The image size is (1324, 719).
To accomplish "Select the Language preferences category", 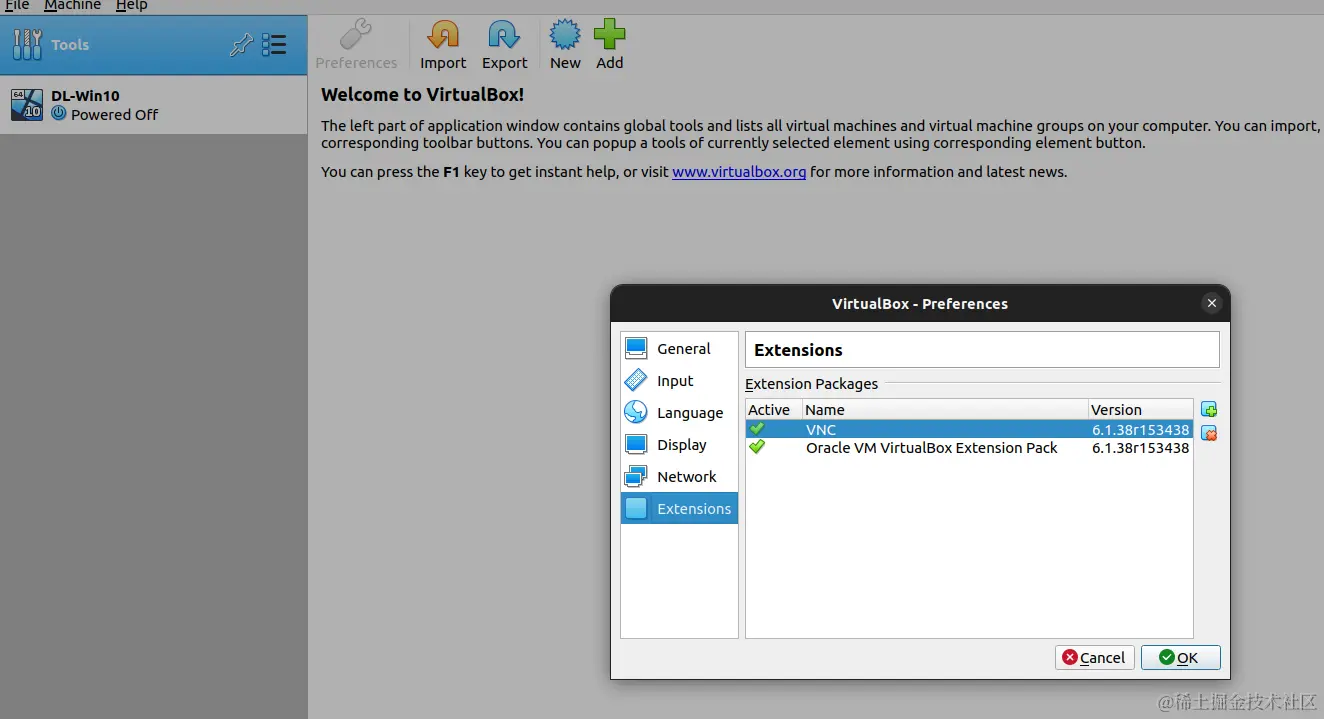I will point(679,412).
